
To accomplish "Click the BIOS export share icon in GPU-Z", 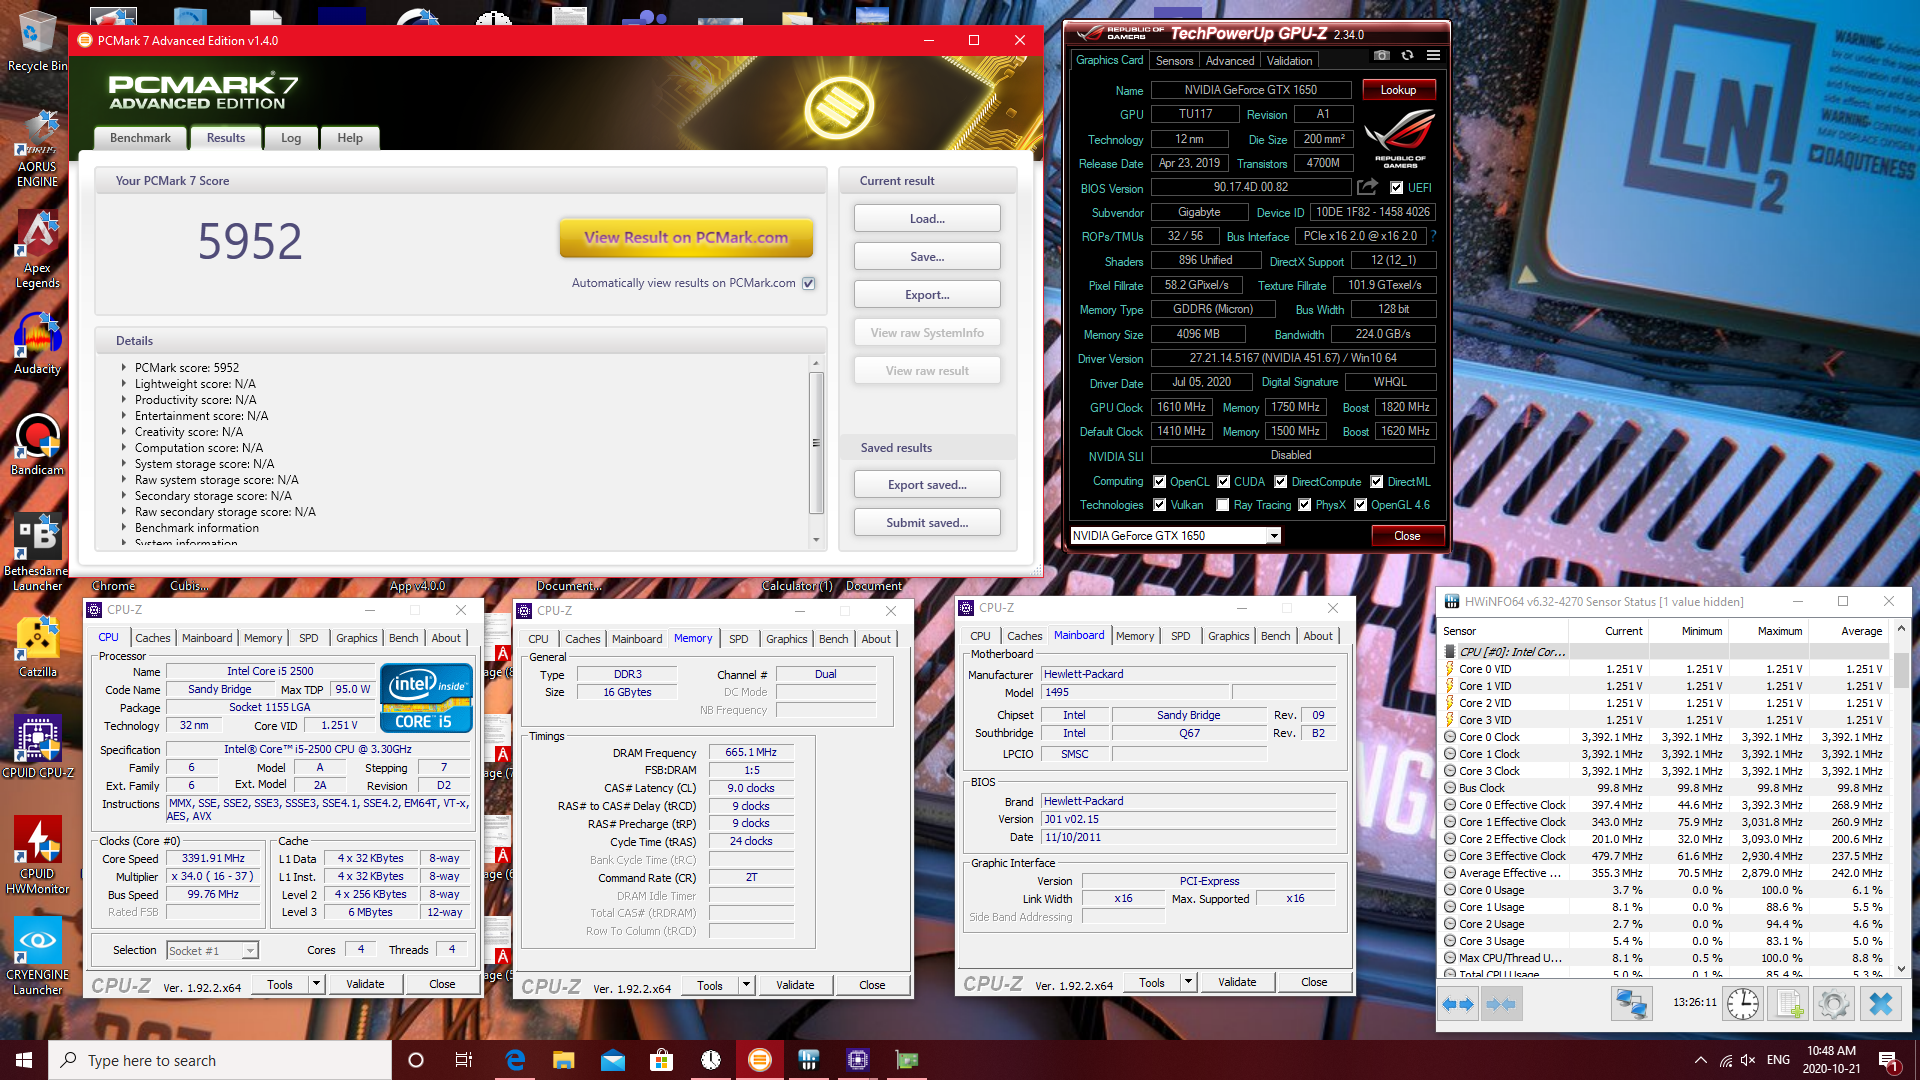I will tap(1367, 187).
